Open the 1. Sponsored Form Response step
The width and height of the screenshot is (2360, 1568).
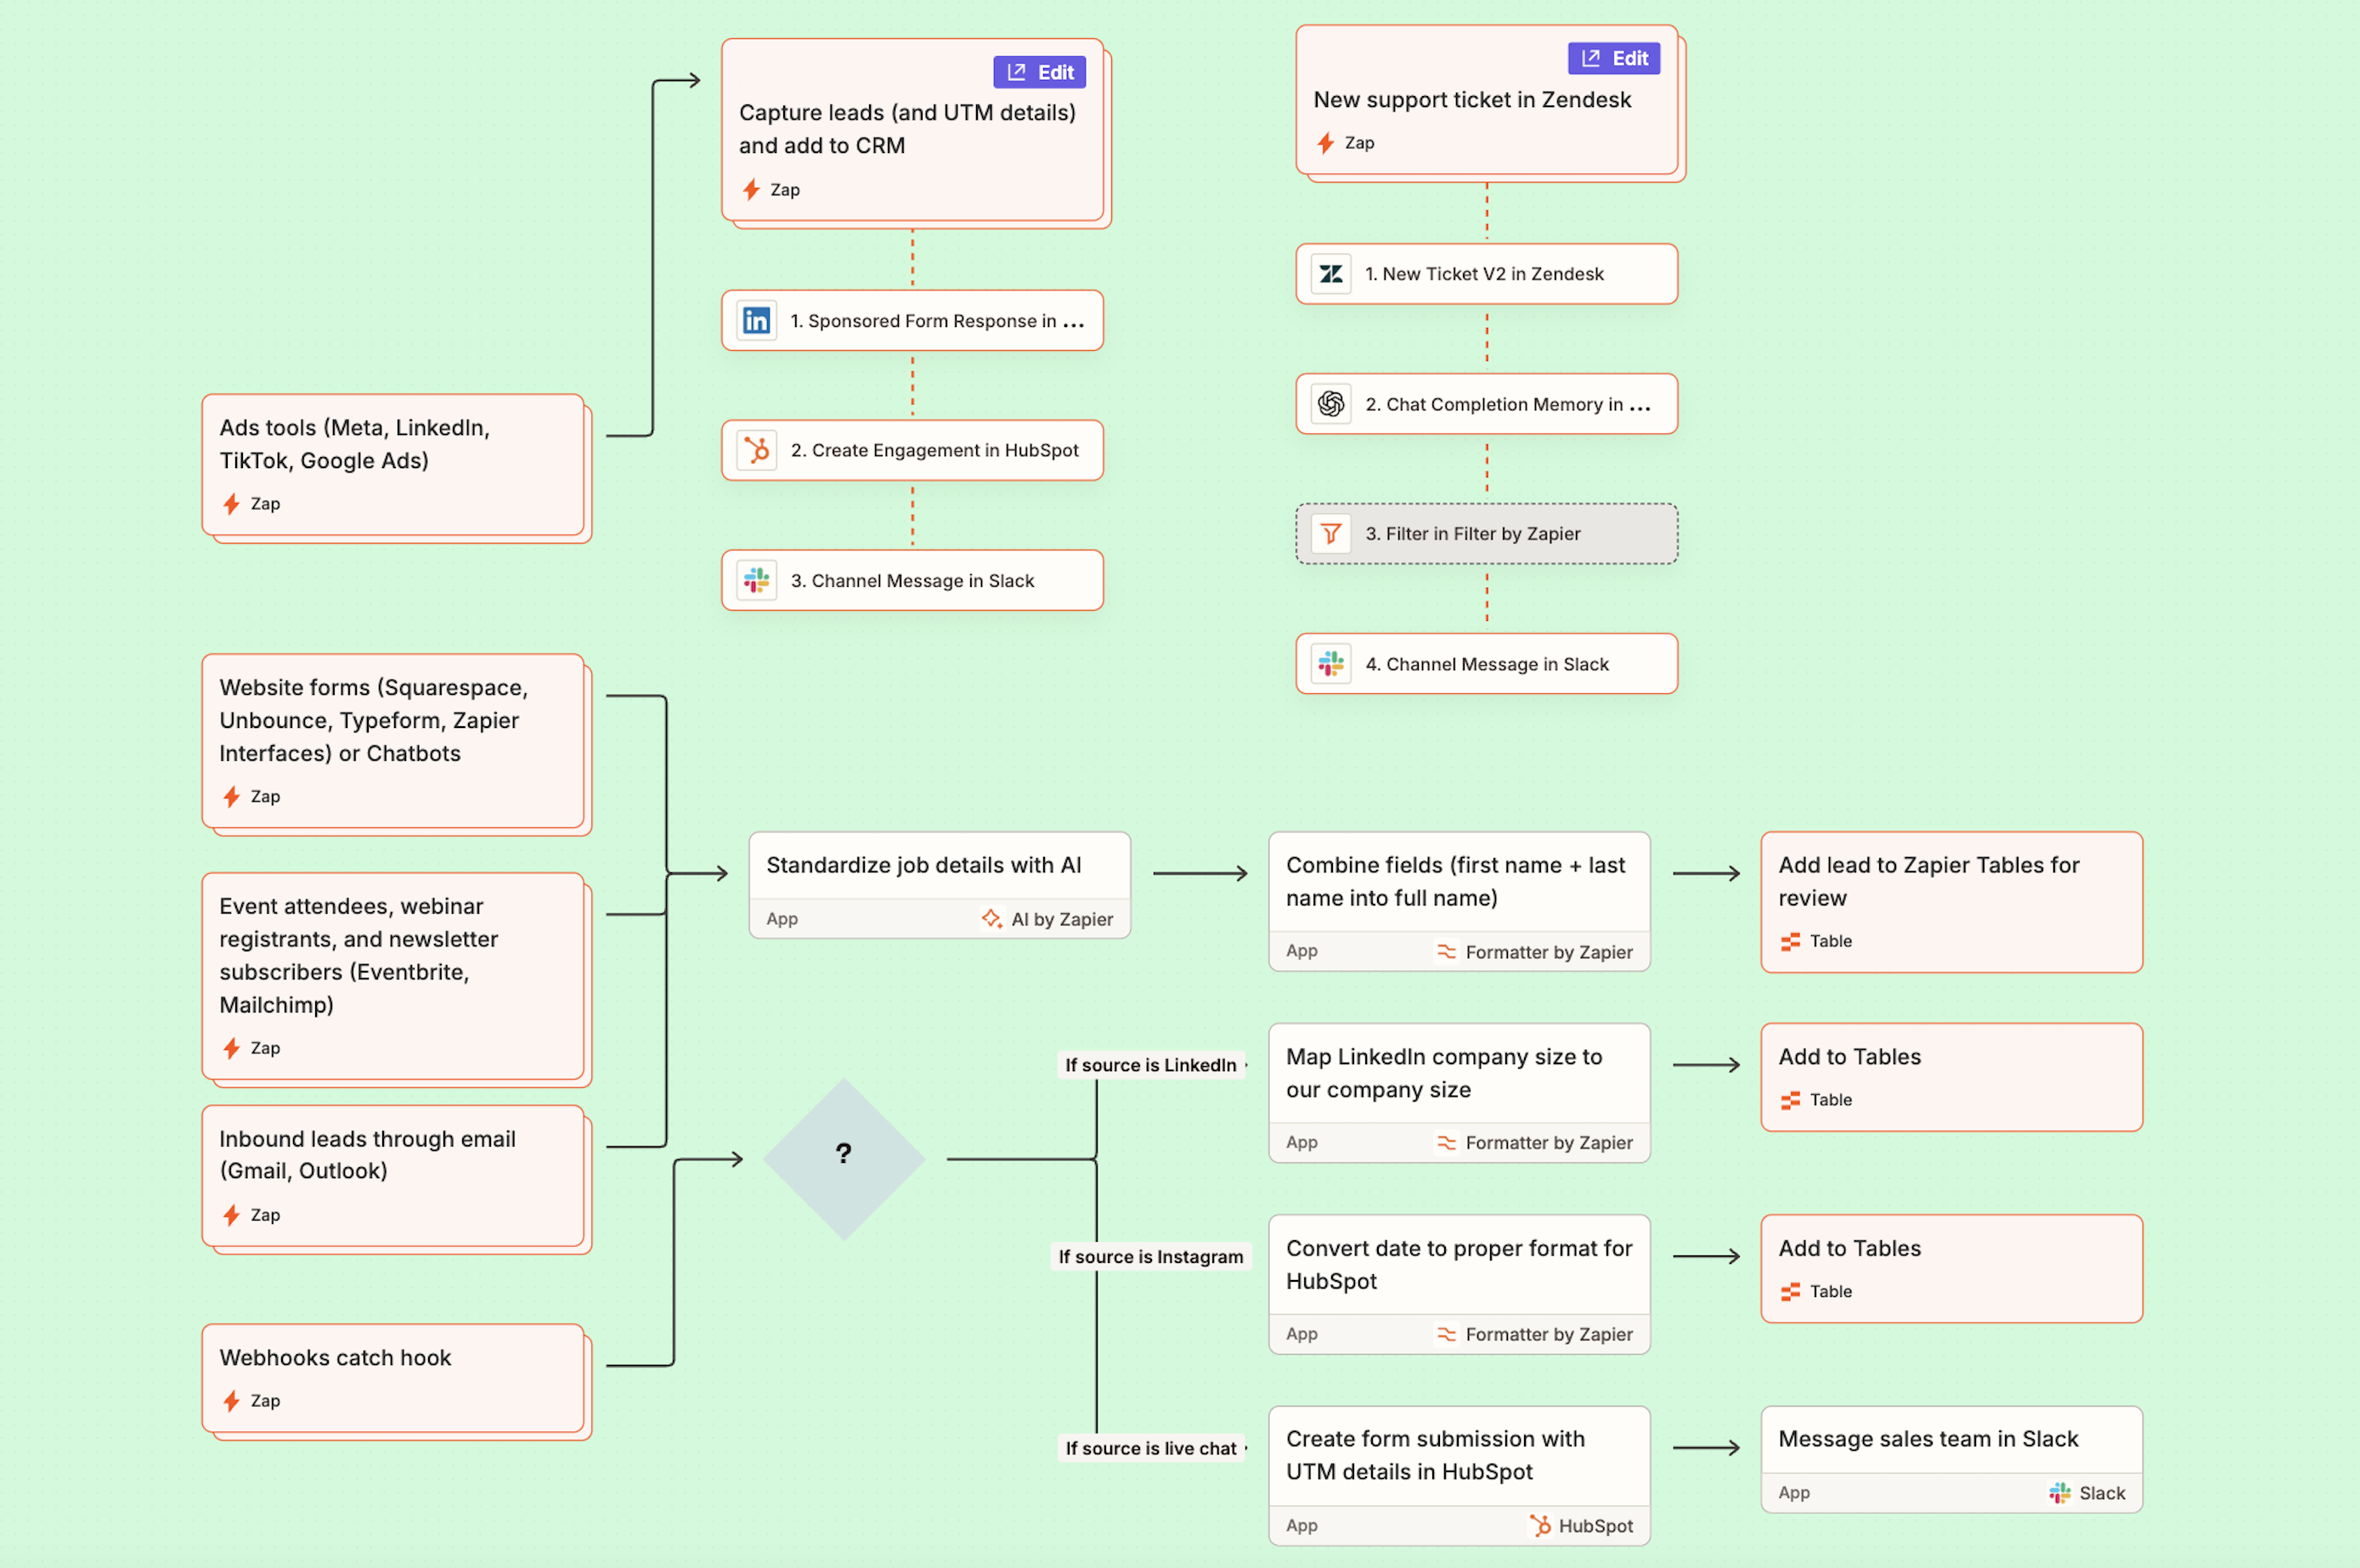click(912, 321)
